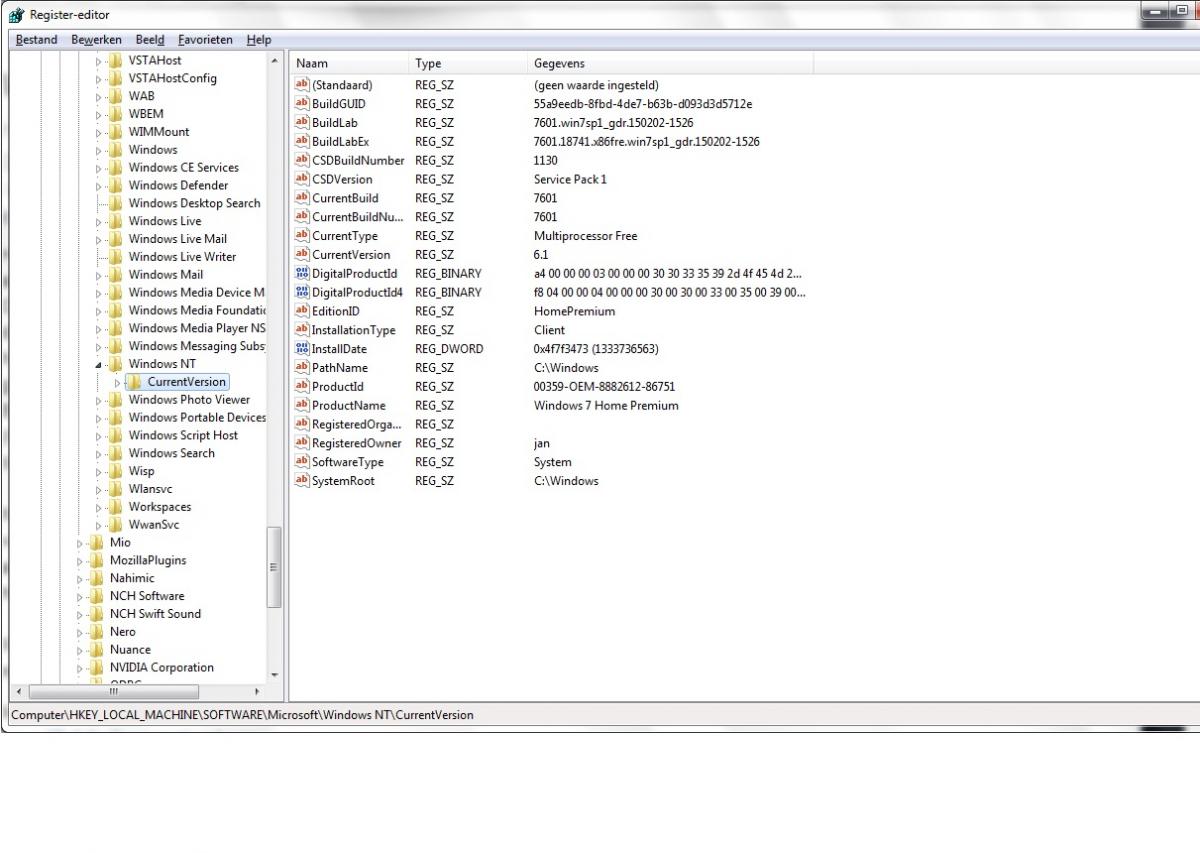The image size is (1200, 853).
Task: Sort values by the Type column header
Action: point(467,64)
